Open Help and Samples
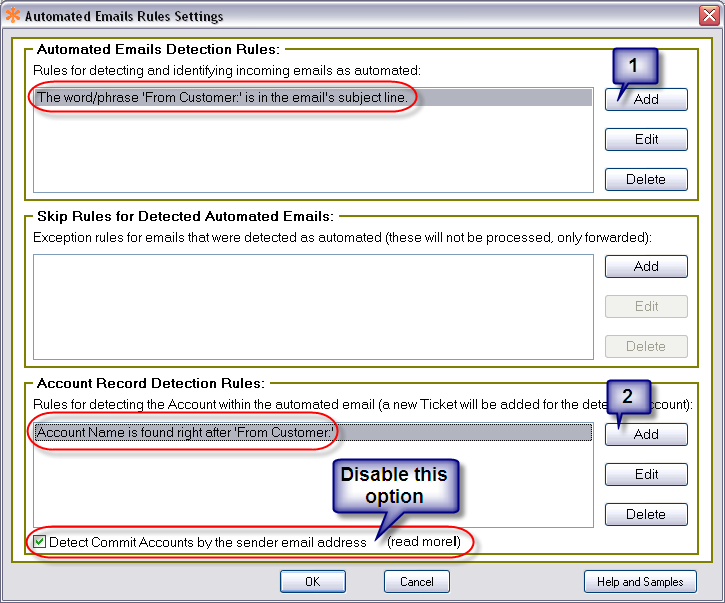This screenshot has height=603, width=725. coord(640,581)
